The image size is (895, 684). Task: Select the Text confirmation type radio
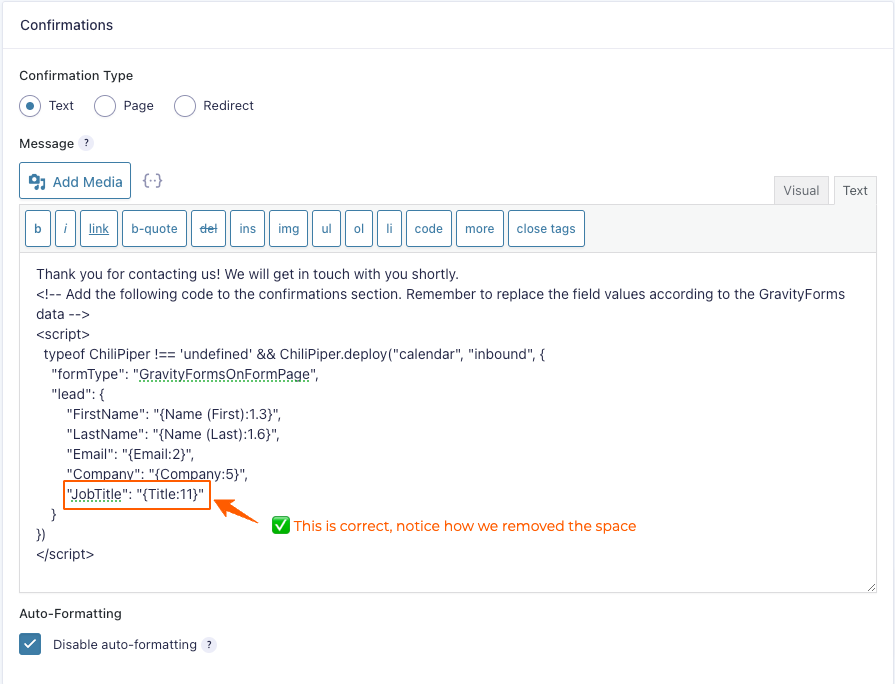(x=30, y=106)
